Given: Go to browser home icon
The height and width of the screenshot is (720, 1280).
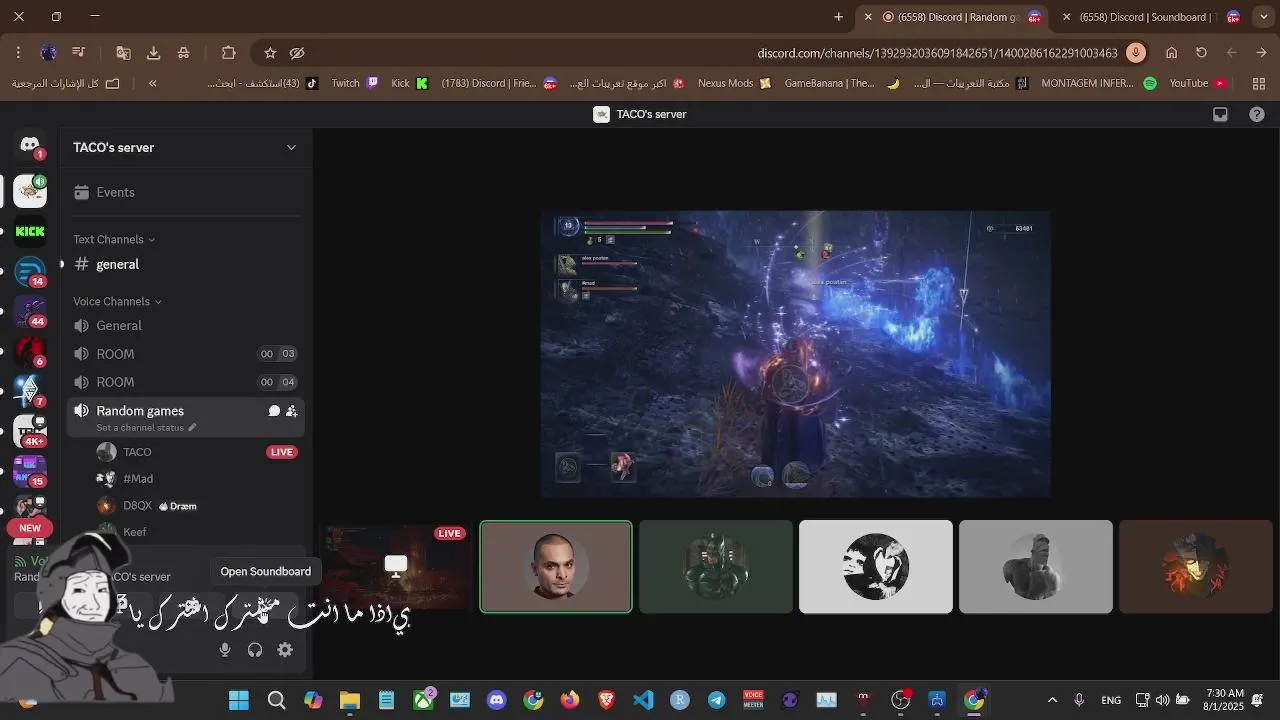Looking at the screenshot, I should (1171, 53).
